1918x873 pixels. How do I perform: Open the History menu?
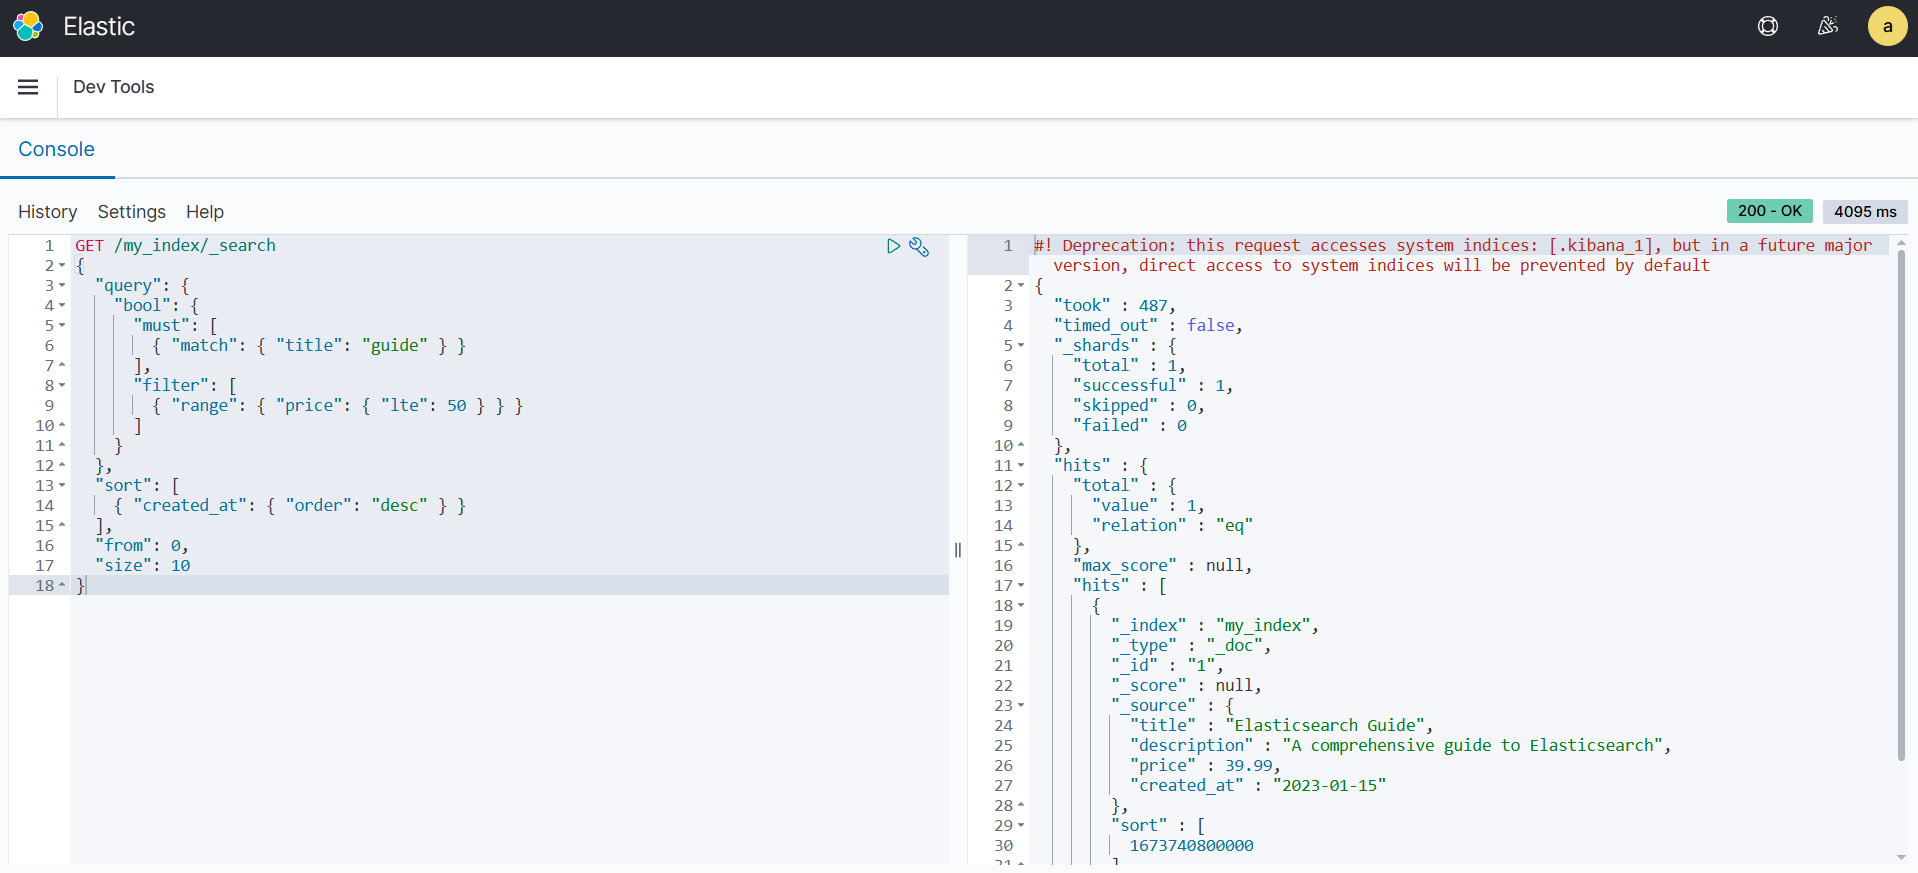[47, 212]
